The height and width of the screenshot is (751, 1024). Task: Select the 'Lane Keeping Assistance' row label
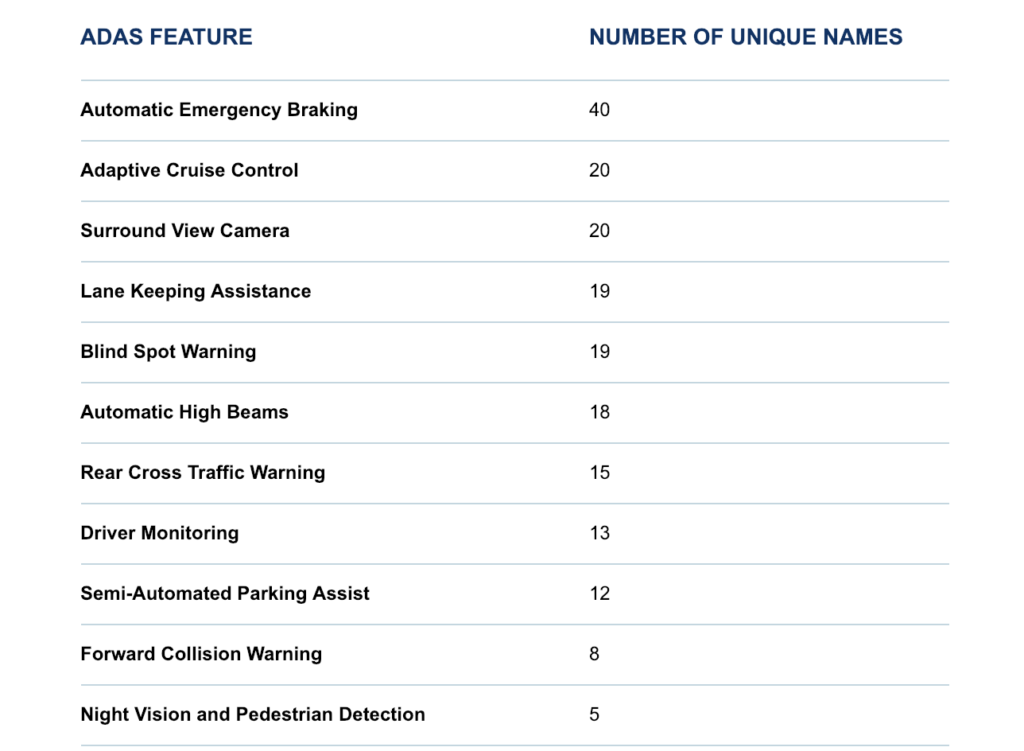[195, 291]
